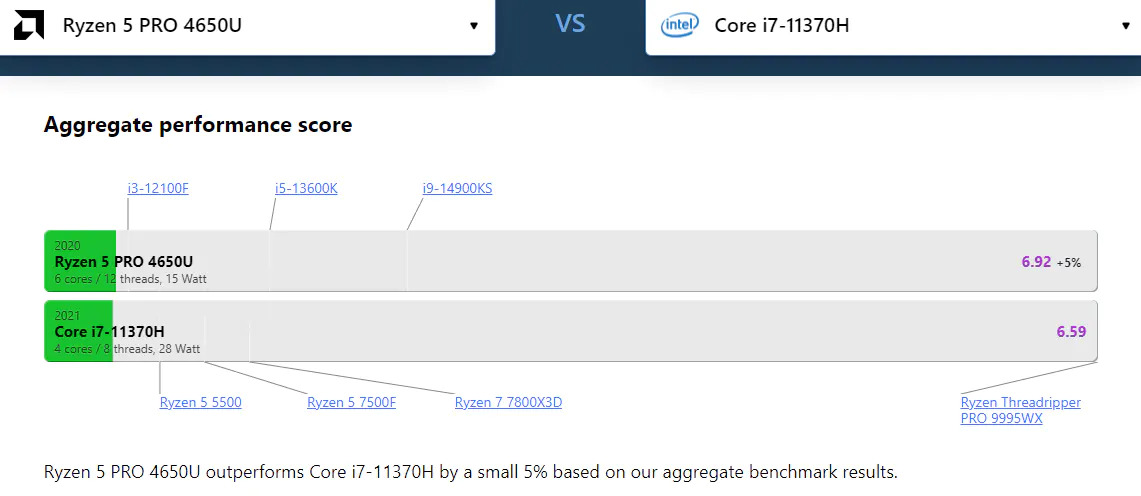This screenshot has width=1141, height=496.
Task: Open the Core i7-11370H dropdown arrow
Action: (x=1126, y=26)
